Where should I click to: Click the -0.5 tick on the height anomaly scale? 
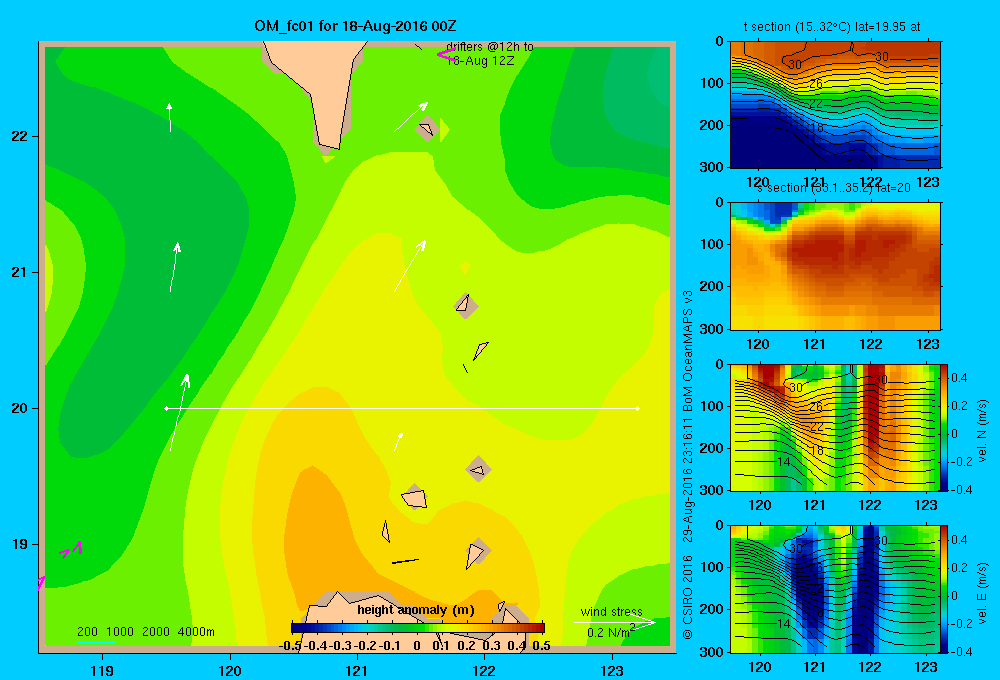point(291,646)
